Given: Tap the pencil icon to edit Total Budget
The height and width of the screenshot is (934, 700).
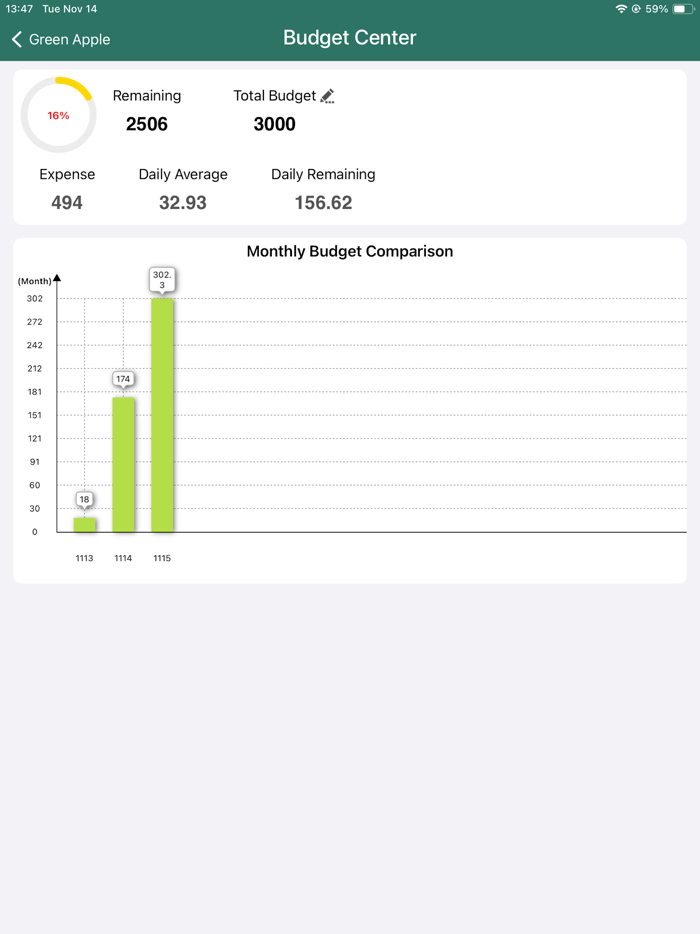Looking at the screenshot, I should tap(327, 95).
